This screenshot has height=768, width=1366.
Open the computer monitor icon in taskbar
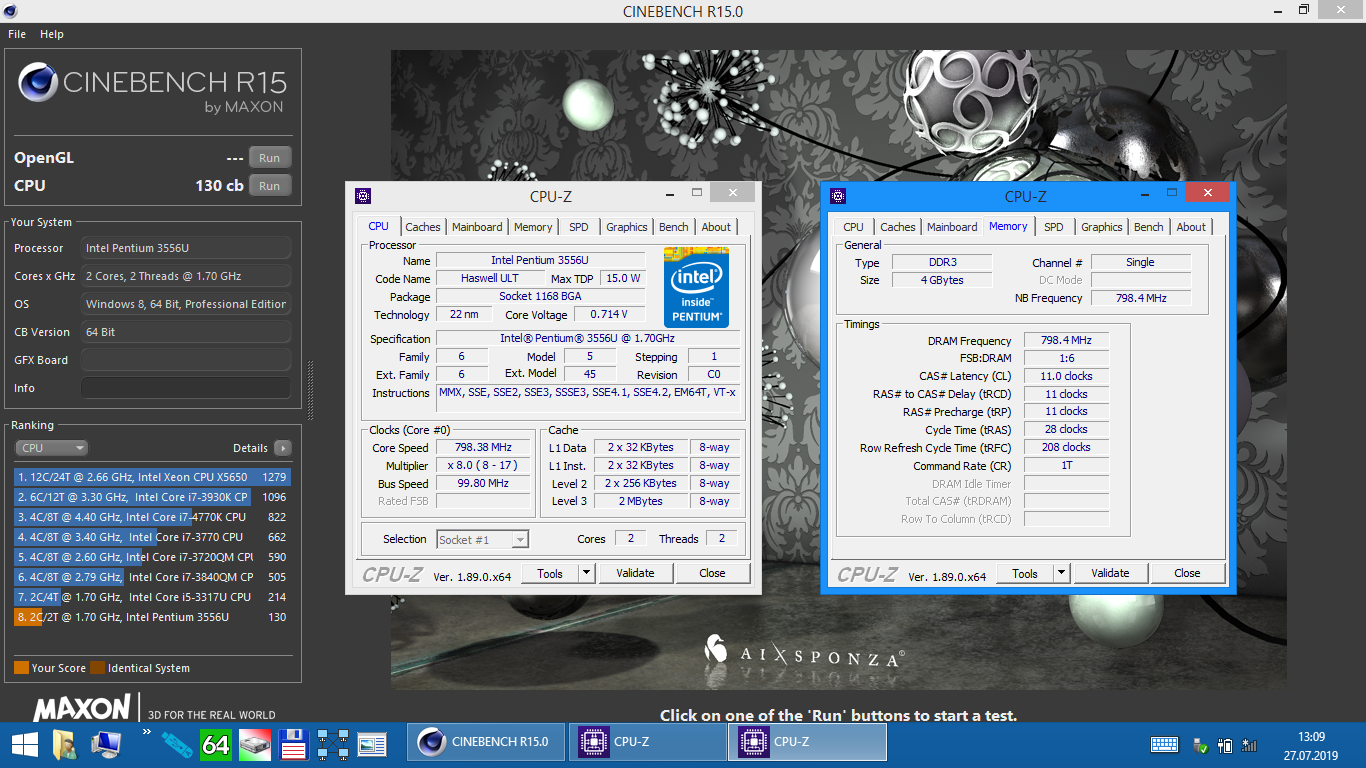click(105, 744)
